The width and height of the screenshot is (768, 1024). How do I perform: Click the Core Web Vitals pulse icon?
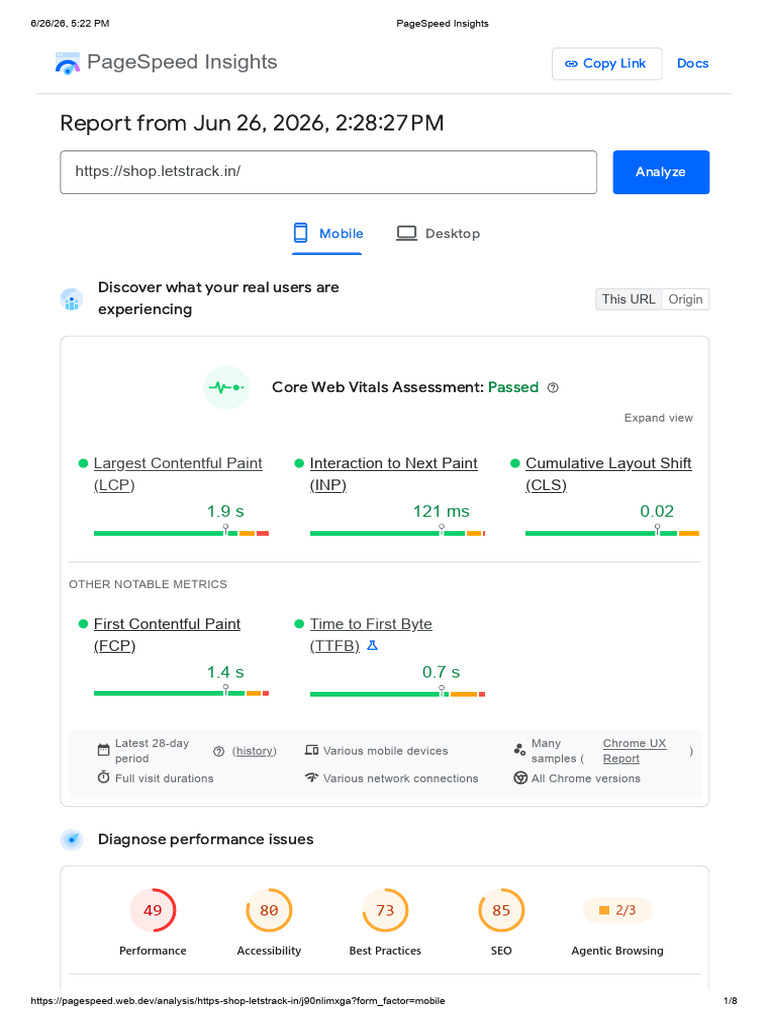click(x=227, y=387)
